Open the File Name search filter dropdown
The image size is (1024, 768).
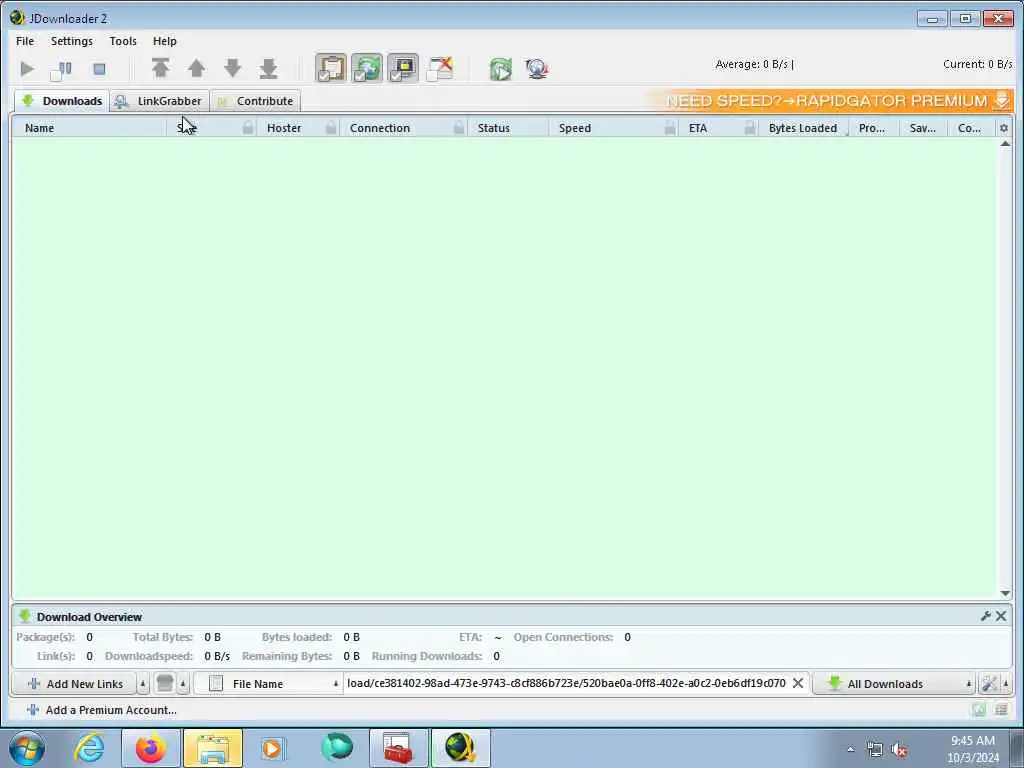click(x=268, y=684)
